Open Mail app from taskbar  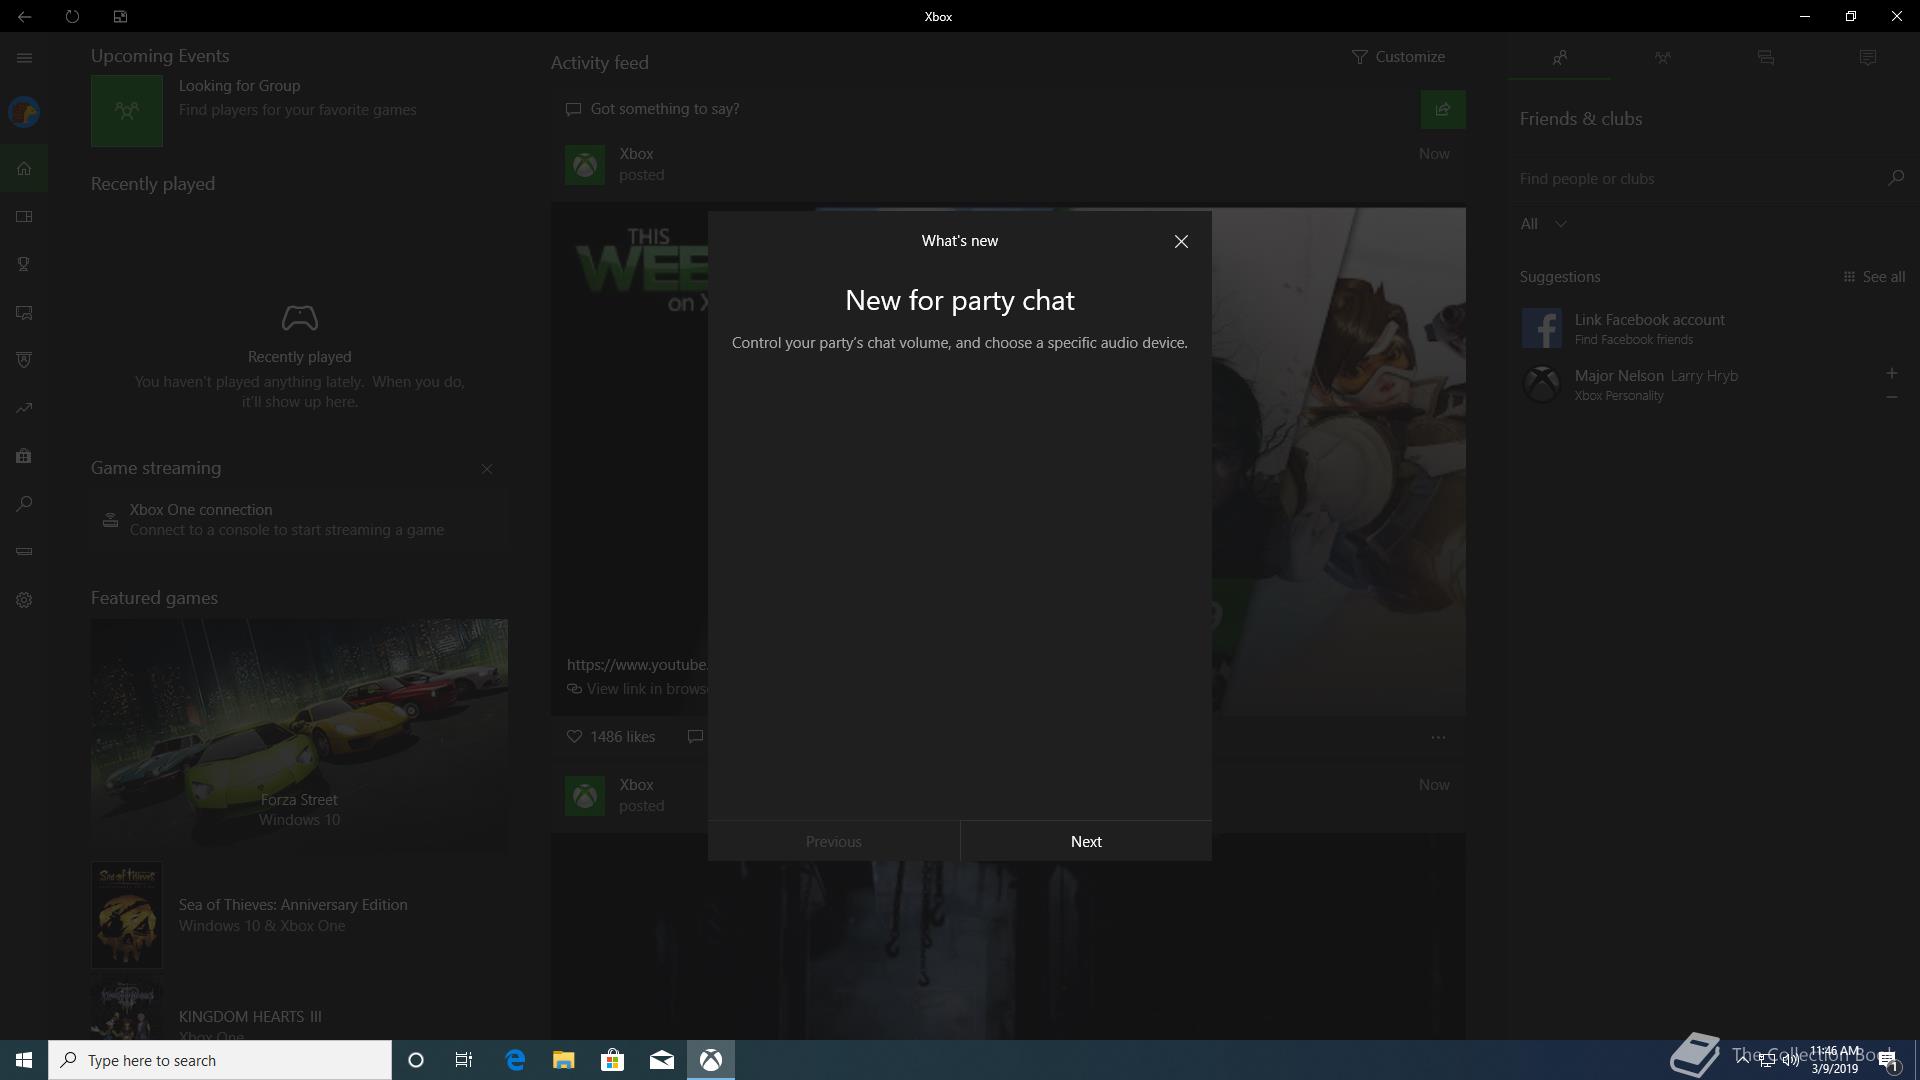coord(661,1060)
